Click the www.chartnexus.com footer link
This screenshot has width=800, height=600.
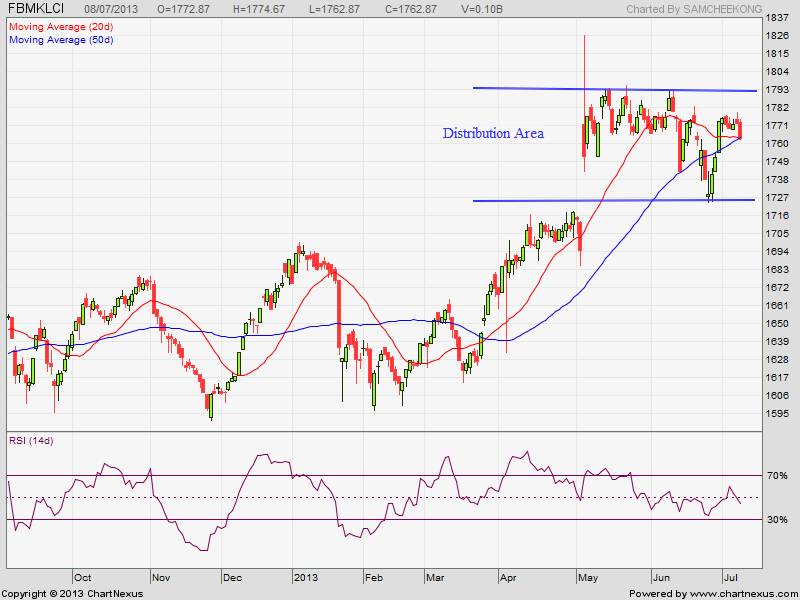coord(742,594)
